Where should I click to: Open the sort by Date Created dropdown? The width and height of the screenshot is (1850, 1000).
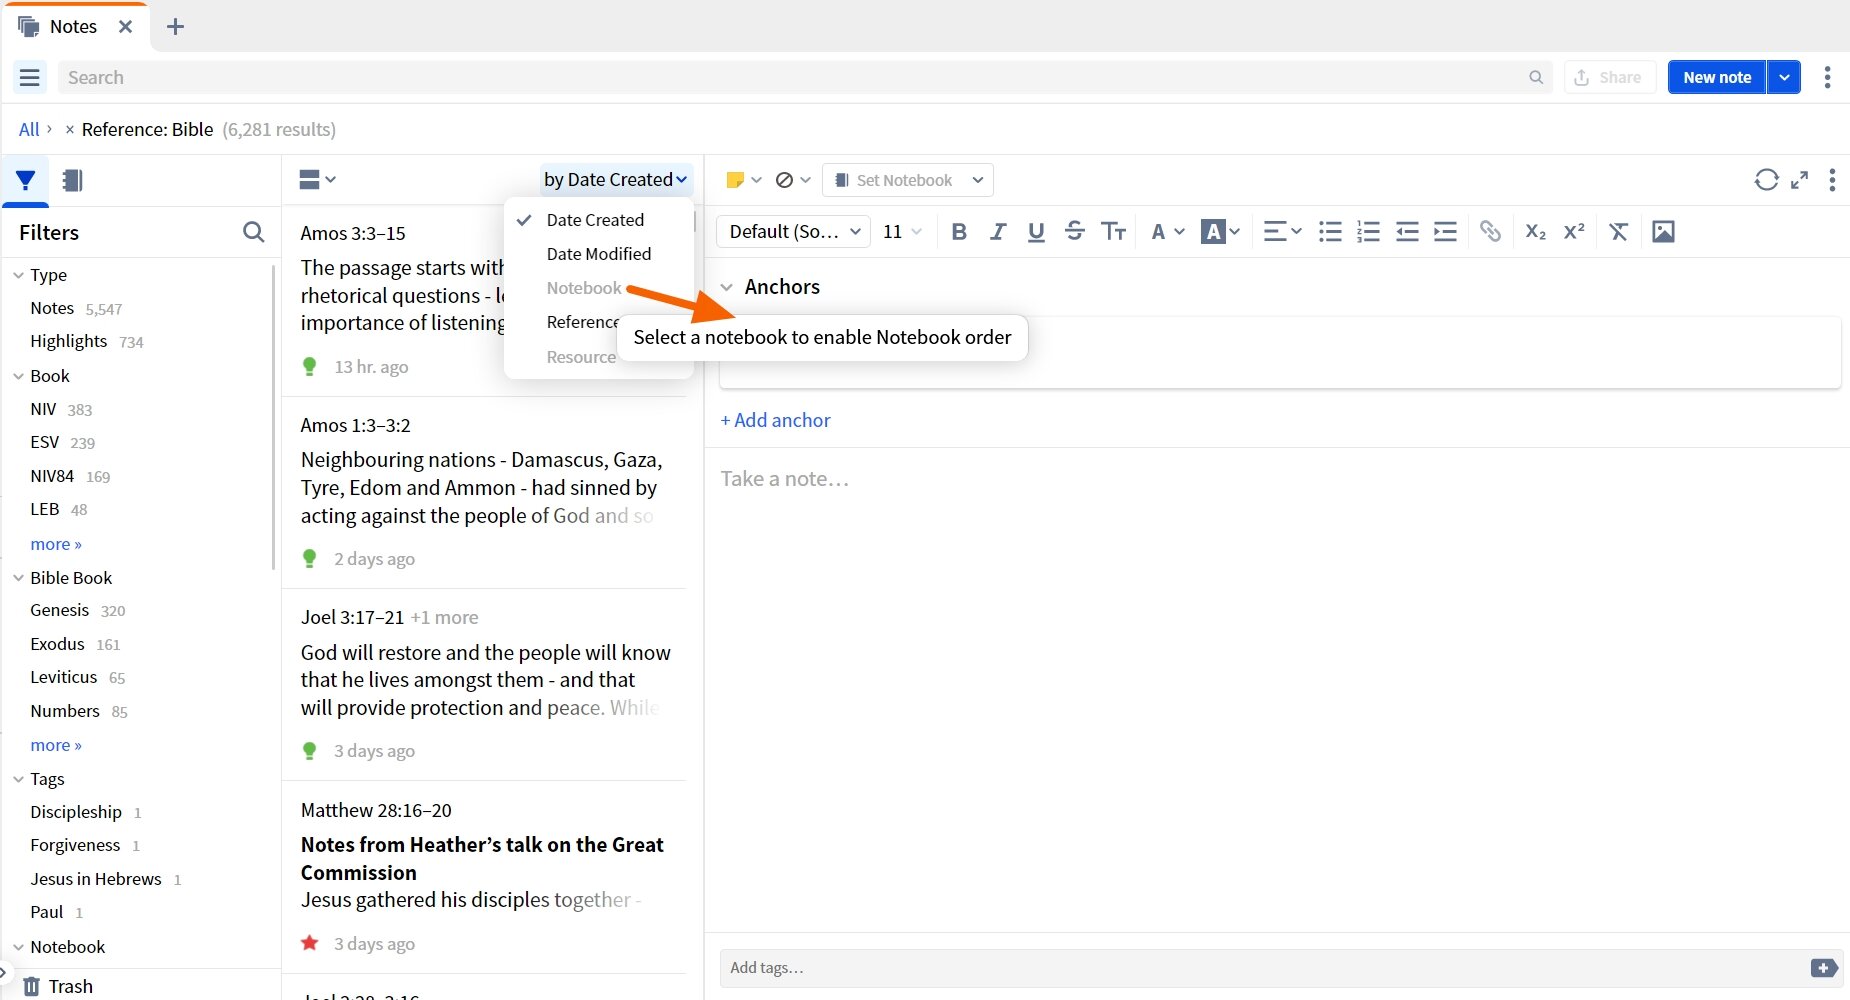pos(616,180)
